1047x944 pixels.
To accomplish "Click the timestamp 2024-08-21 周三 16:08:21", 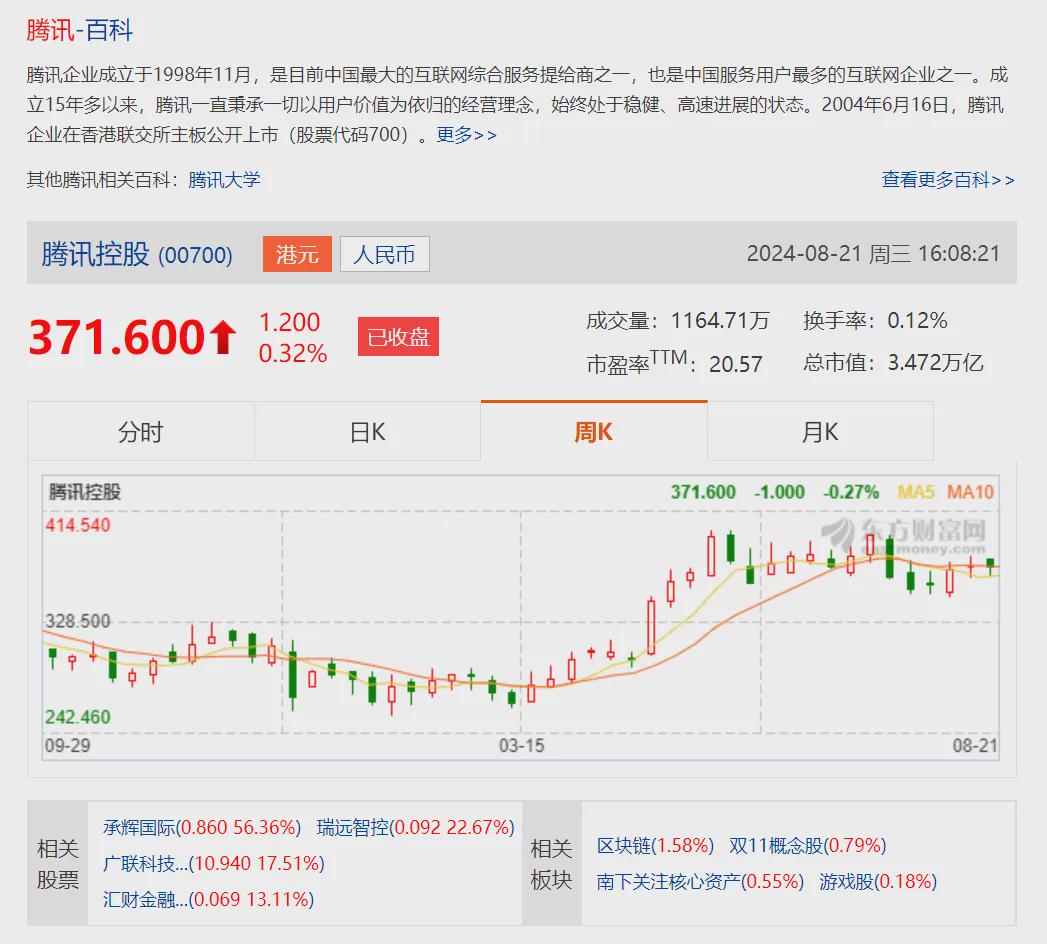I will coord(873,254).
